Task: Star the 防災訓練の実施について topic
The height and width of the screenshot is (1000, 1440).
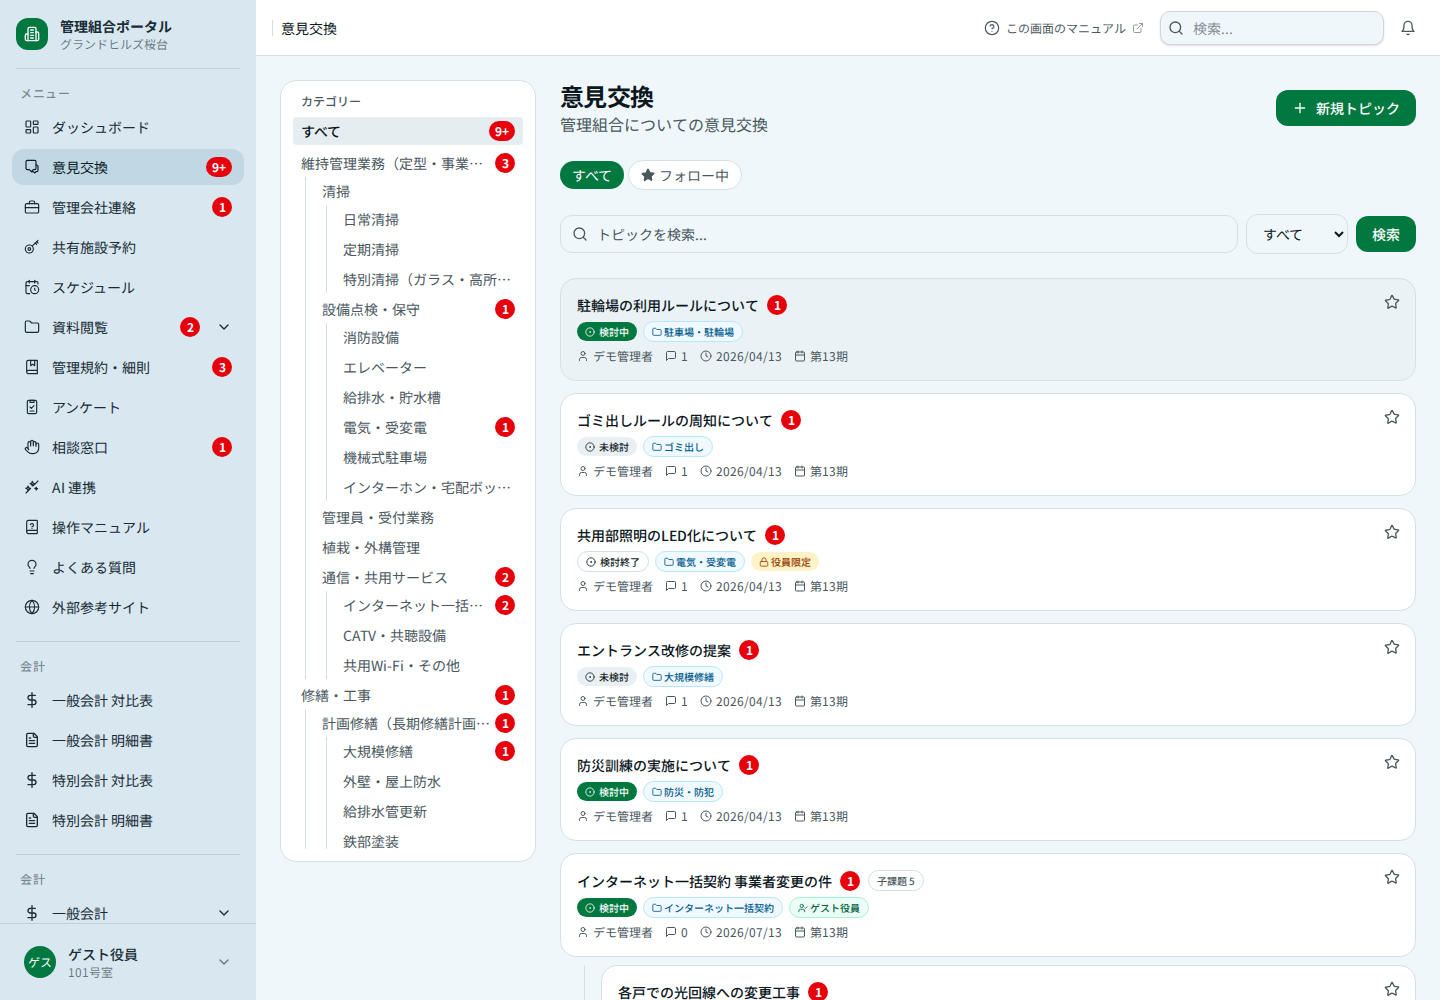Action: [x=1391, y=762]
